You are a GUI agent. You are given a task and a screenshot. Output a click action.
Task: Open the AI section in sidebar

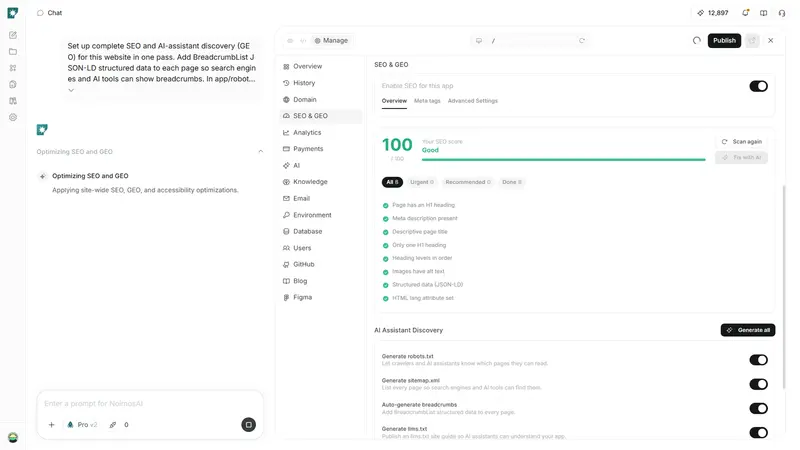tap(320, 165)
